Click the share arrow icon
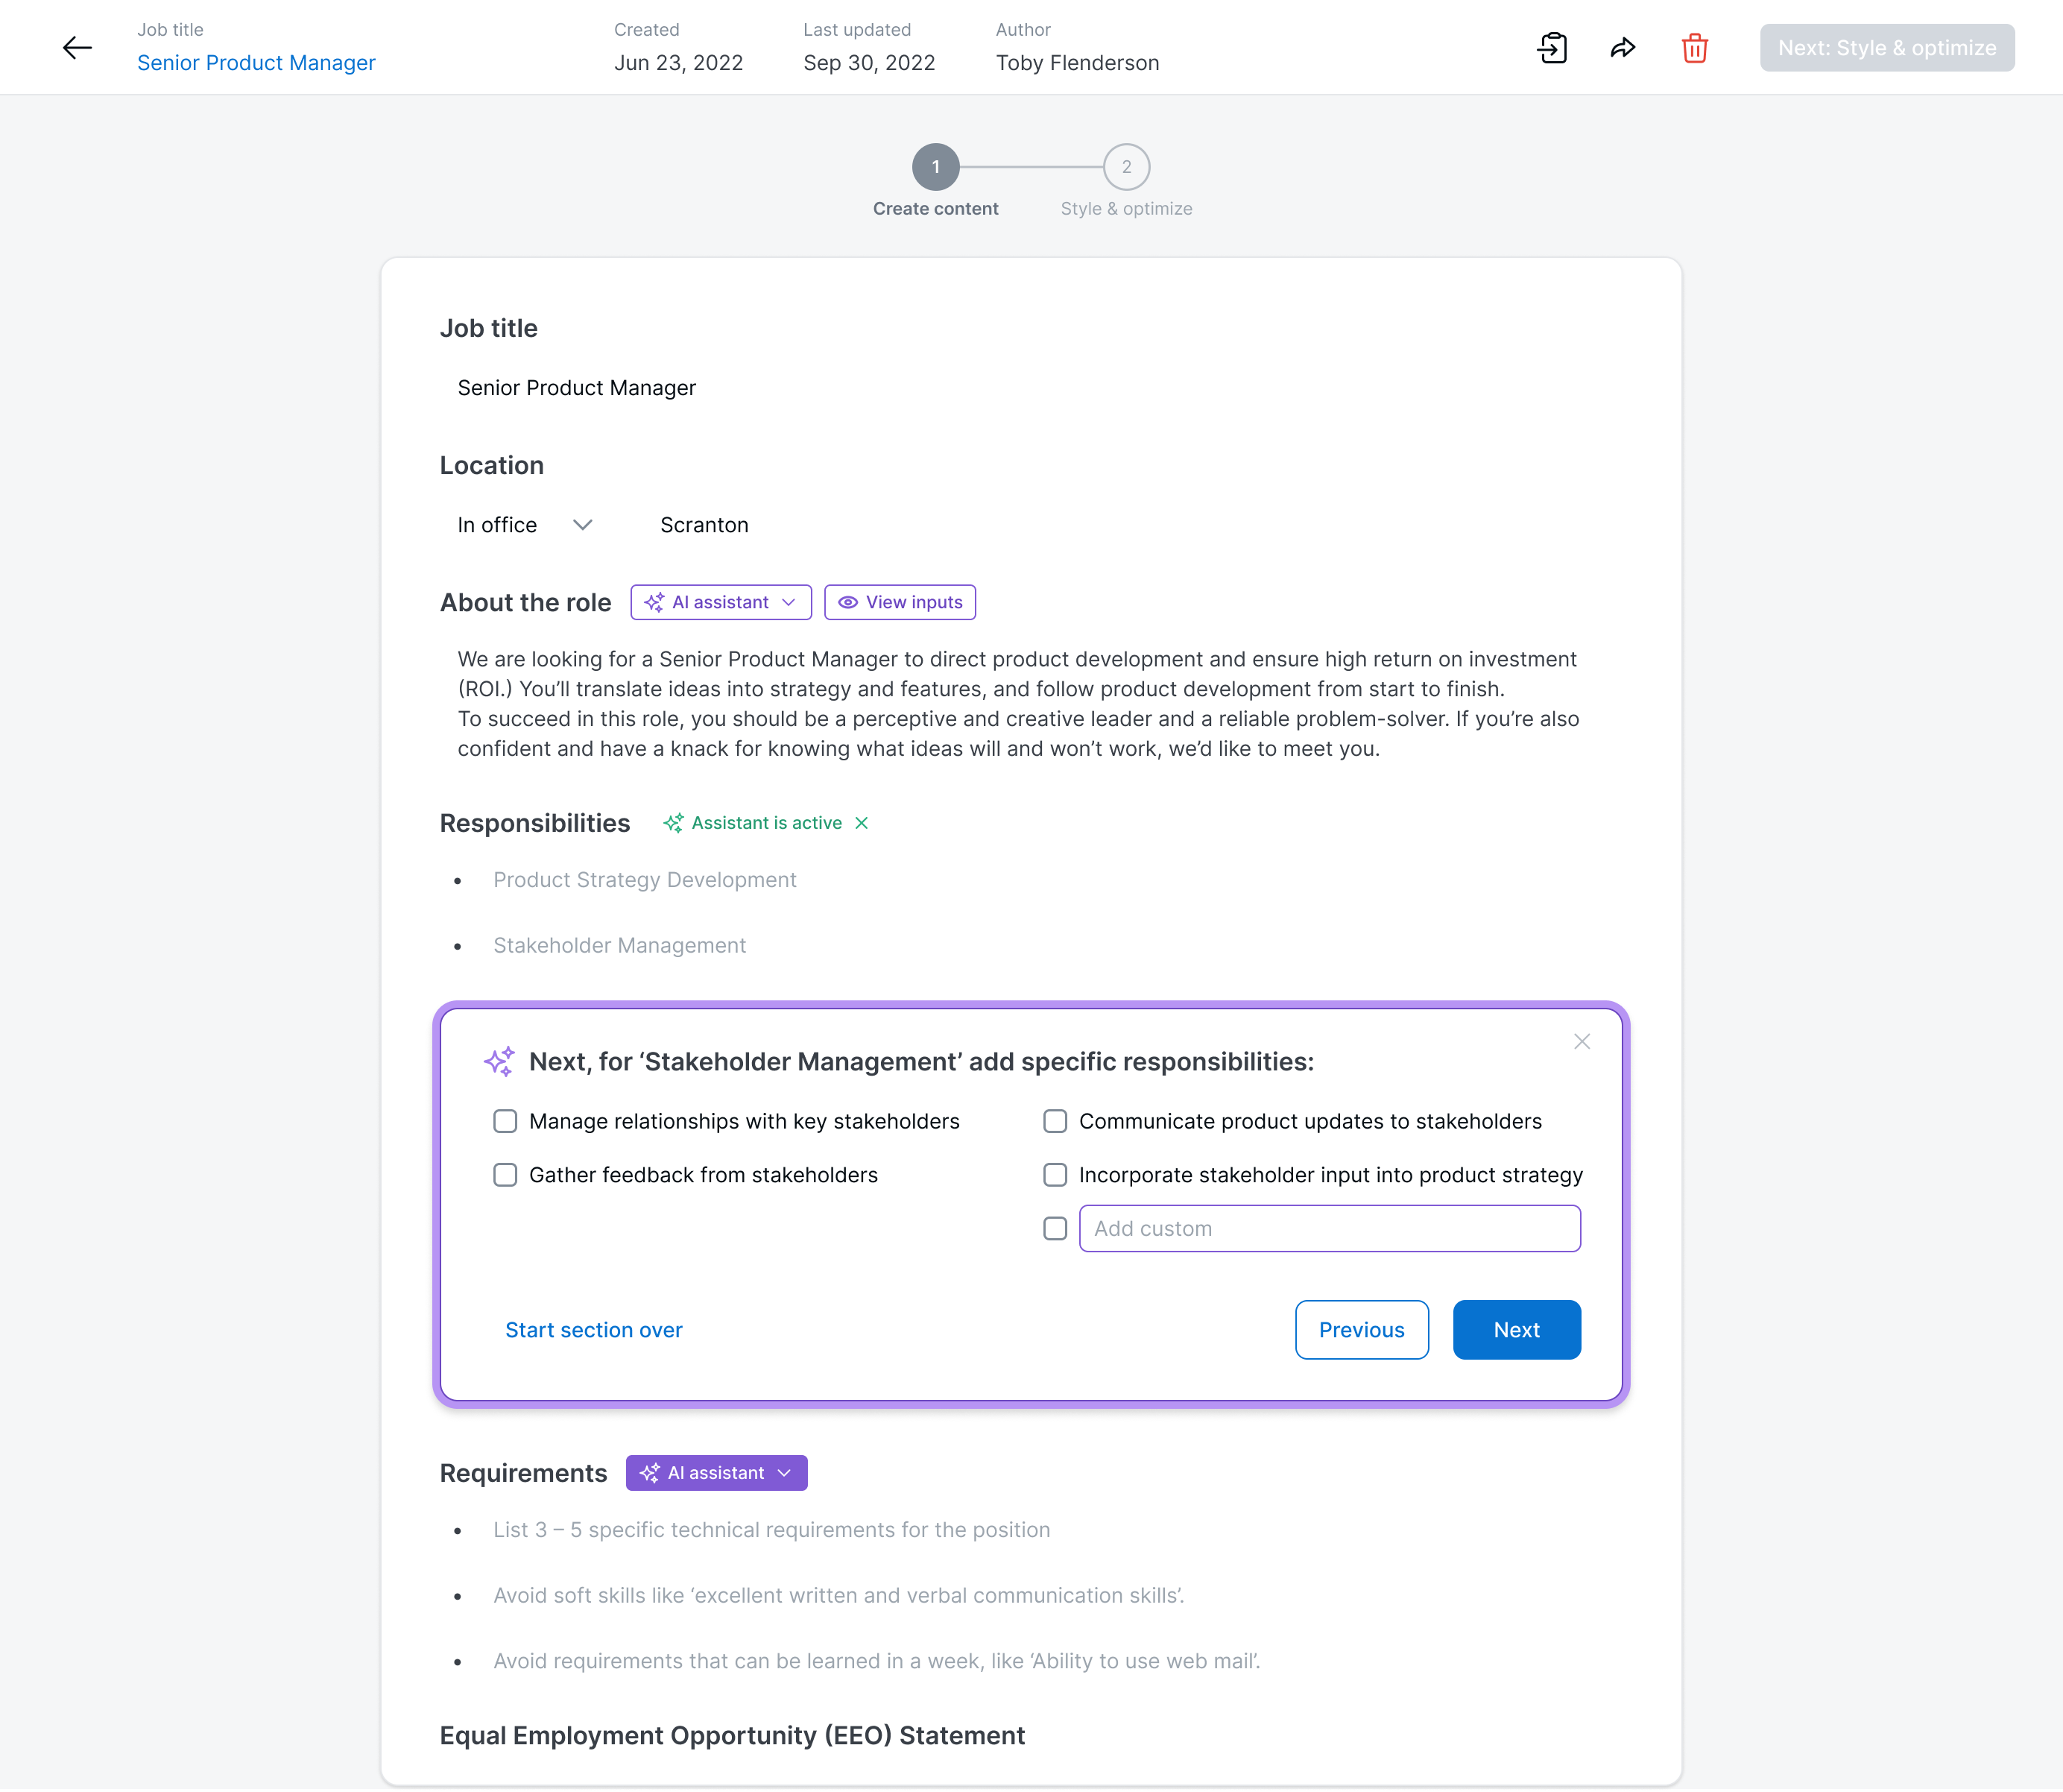2063x1792 pixels. point(1623,48)
